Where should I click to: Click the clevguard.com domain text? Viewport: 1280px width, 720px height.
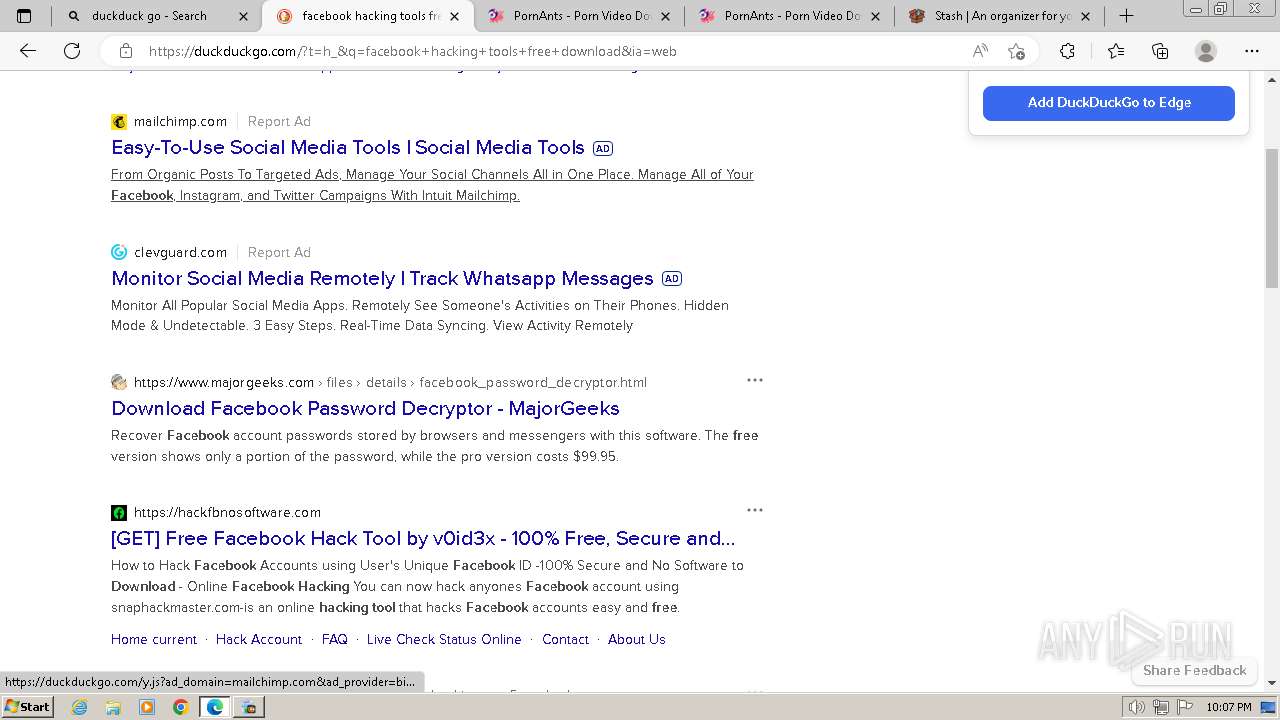(180, 252)
